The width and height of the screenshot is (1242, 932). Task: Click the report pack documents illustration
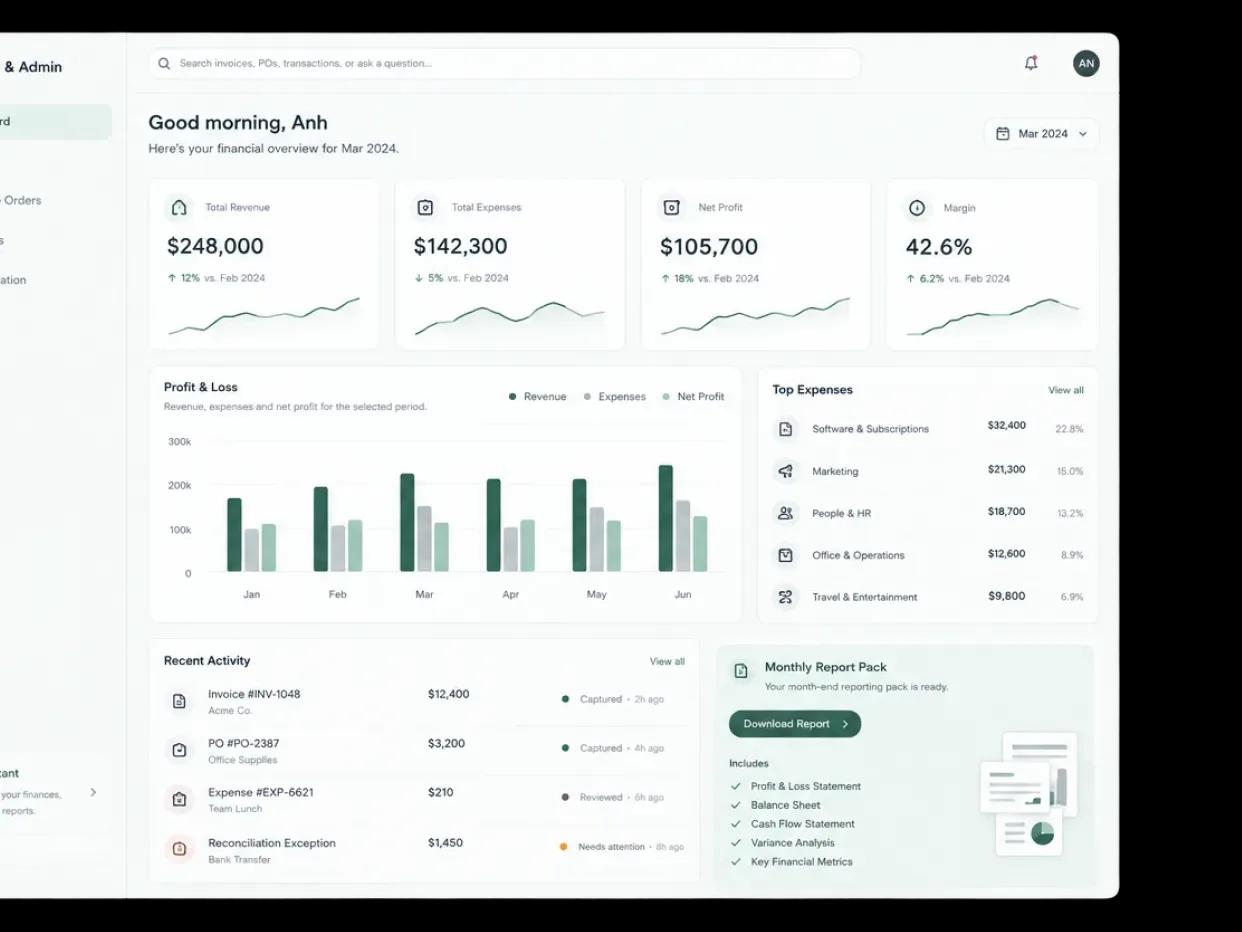pos(1030,793)
